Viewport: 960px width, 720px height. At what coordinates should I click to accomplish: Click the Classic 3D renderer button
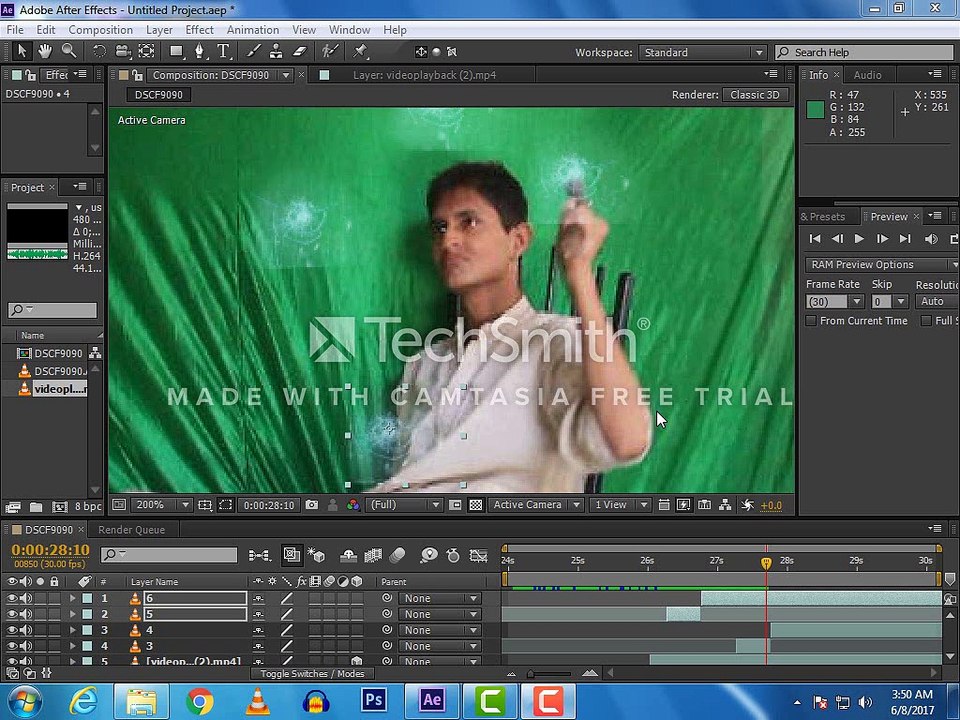(755, 96)
